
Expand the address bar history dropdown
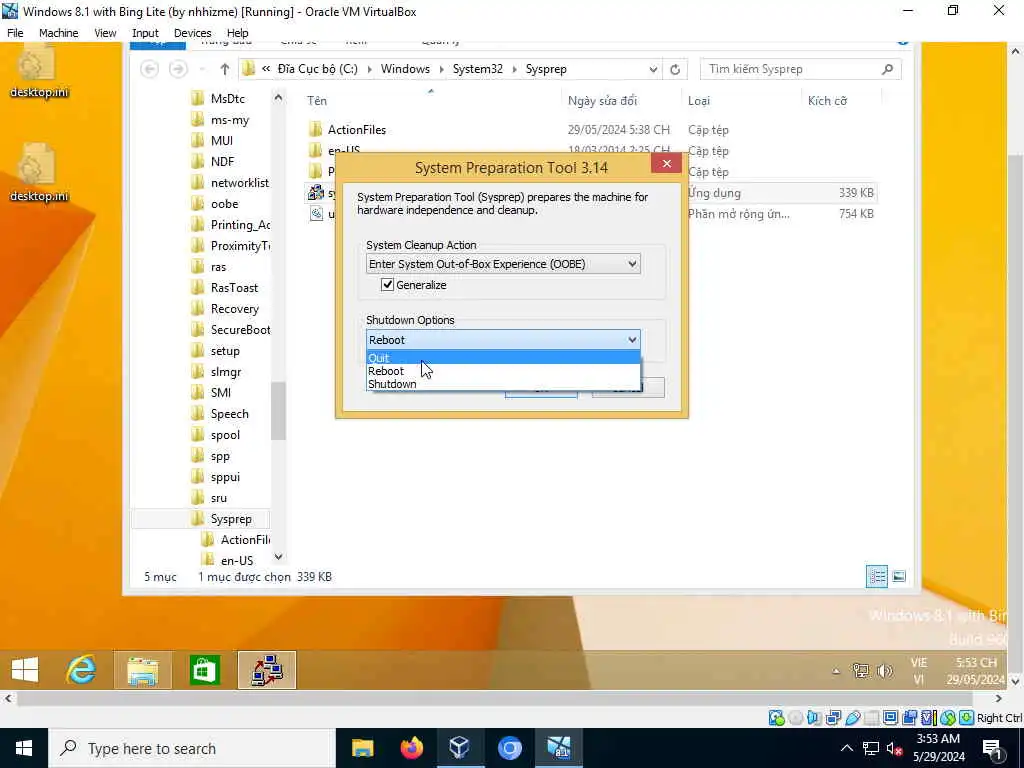click(x=653, y=69)
